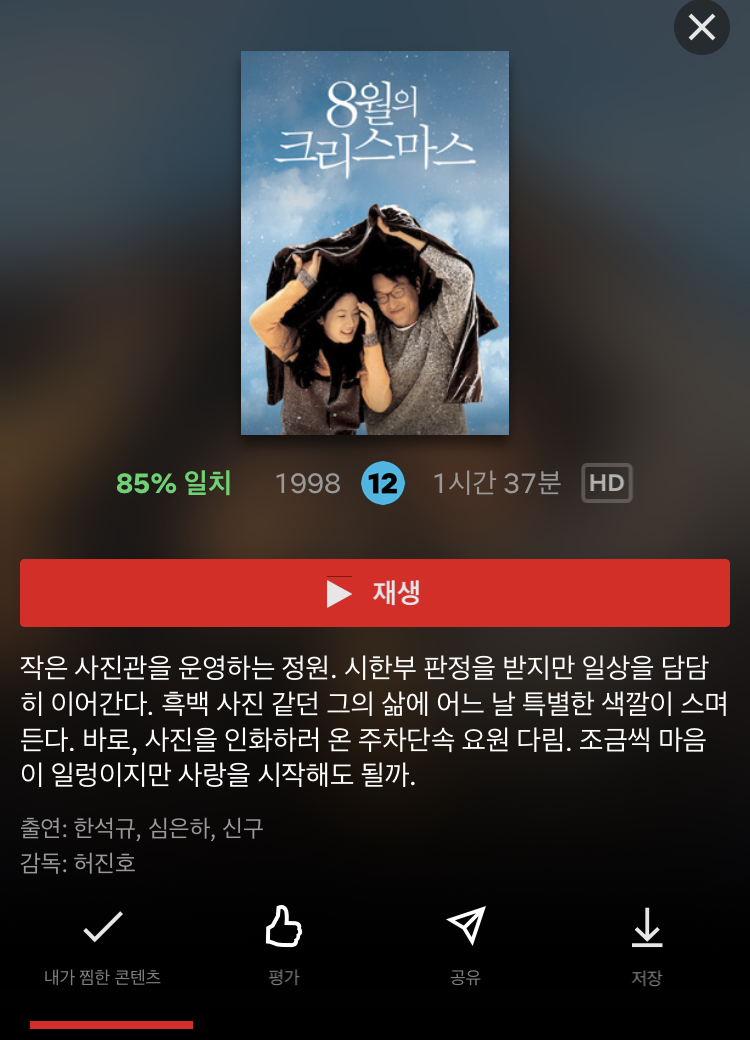
Task: Click the 공유 label
Action: click(466, 977)
